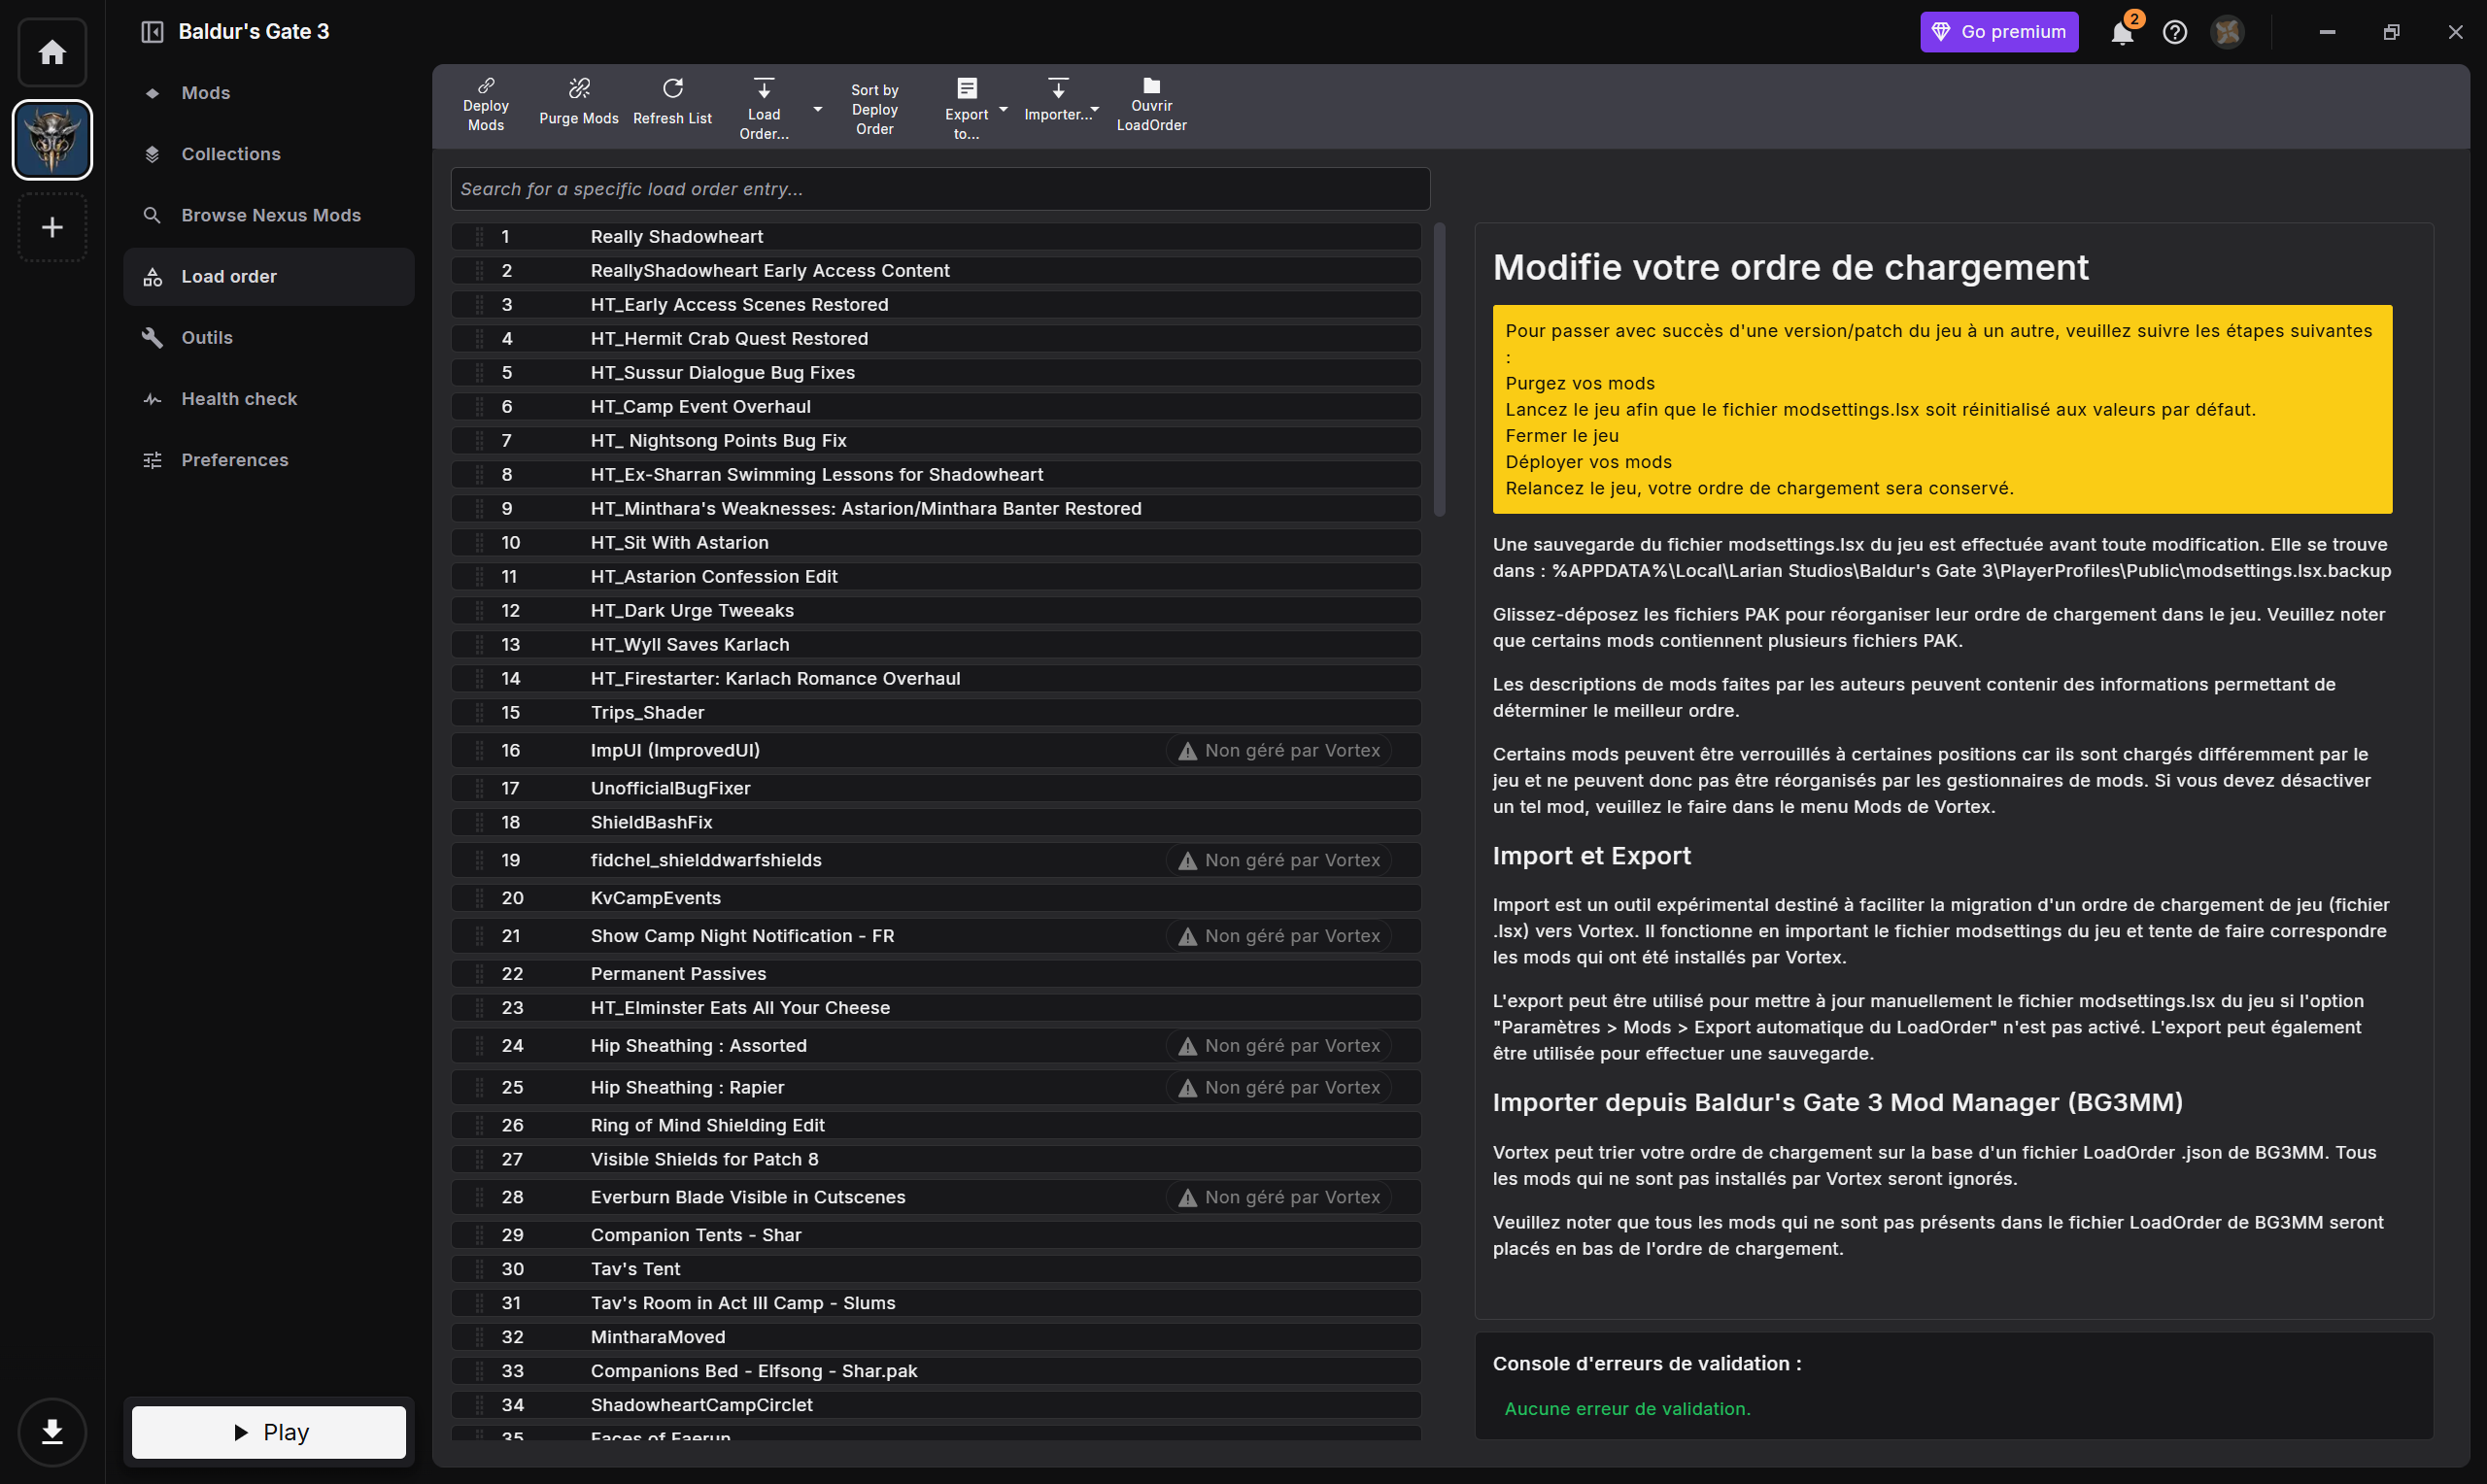2487x1484 pixels.
Task: Select the ShadowheartCampCirclet row
Action: 936,1407
